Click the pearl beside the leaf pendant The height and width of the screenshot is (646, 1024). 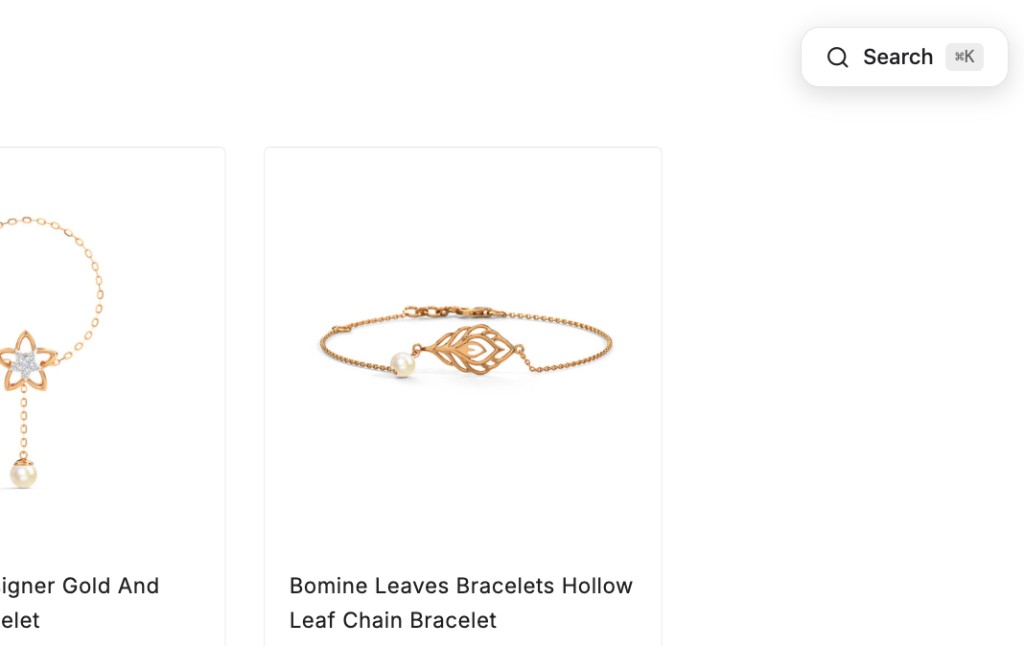[402, 364]
